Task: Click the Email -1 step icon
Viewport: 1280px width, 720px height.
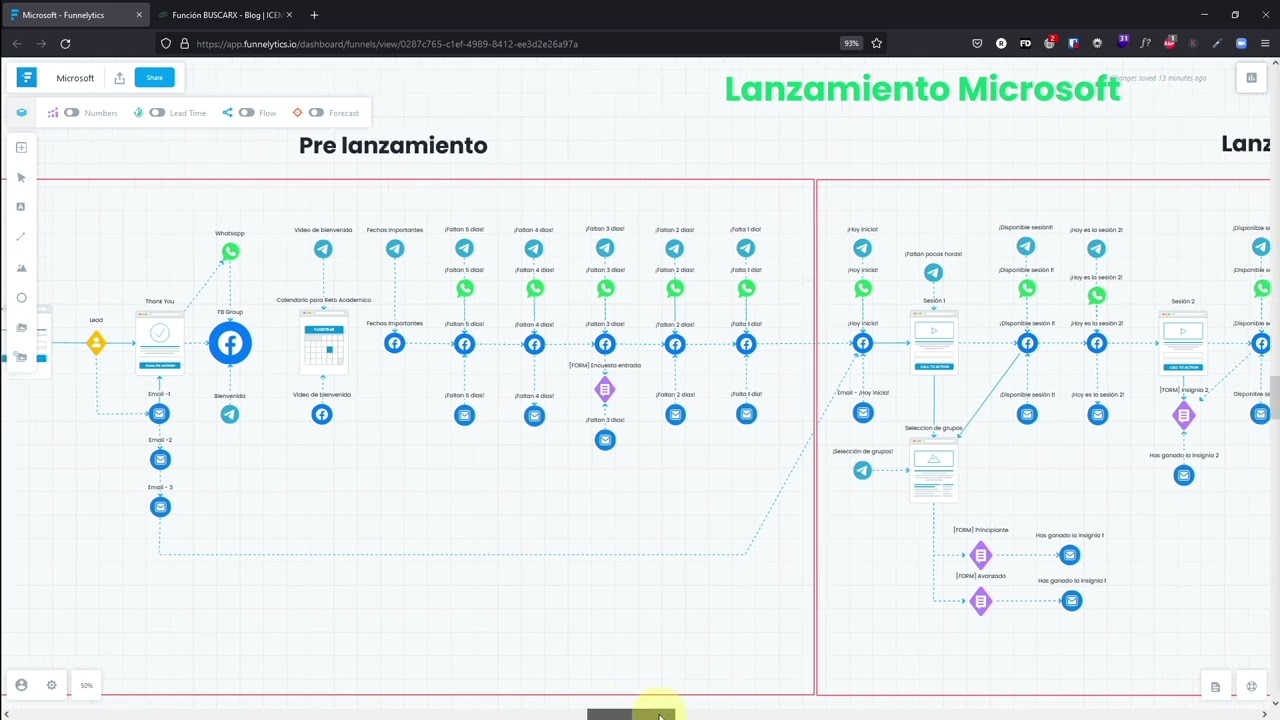Action: 160,414
